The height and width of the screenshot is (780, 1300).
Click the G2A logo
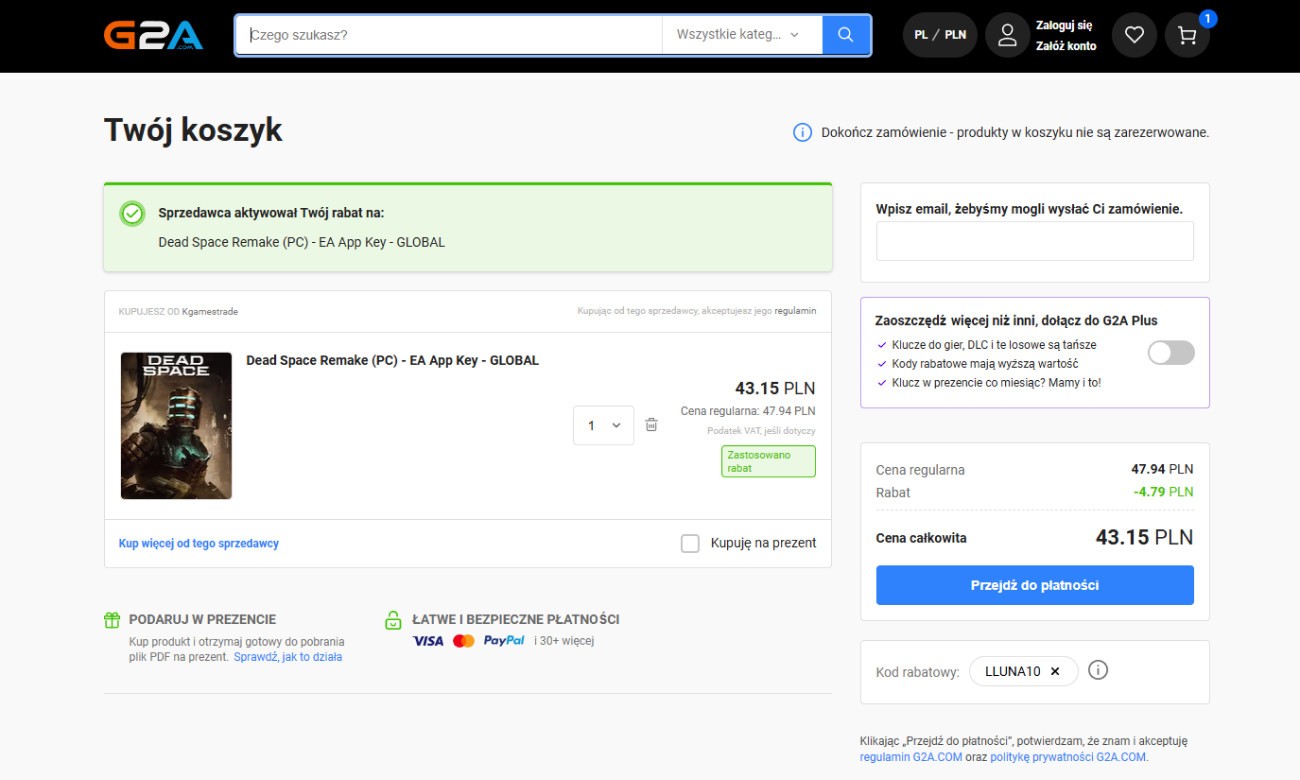coord(153,35)
